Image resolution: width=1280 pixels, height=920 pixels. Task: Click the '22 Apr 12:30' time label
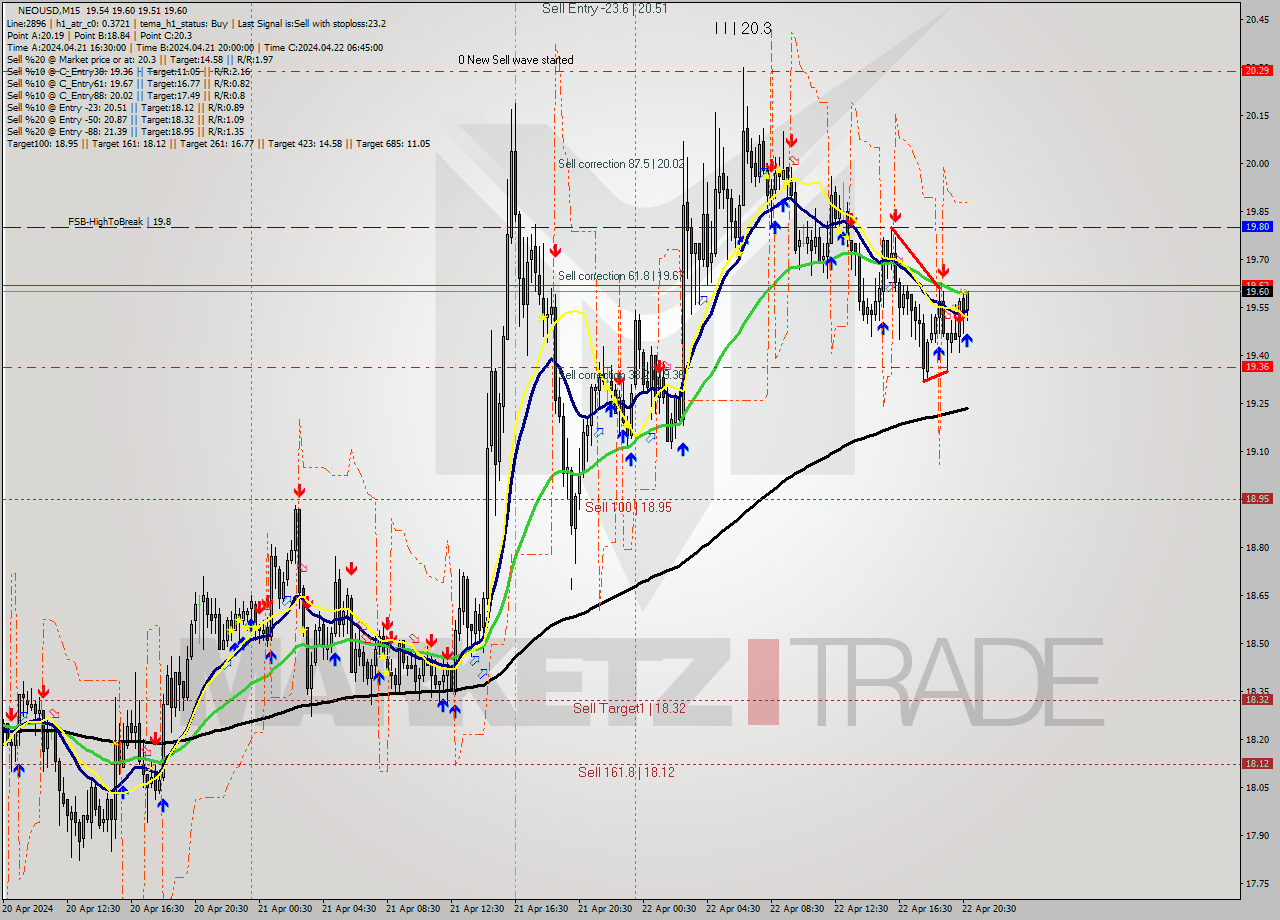pyautogui.click(x=860, y=909)
